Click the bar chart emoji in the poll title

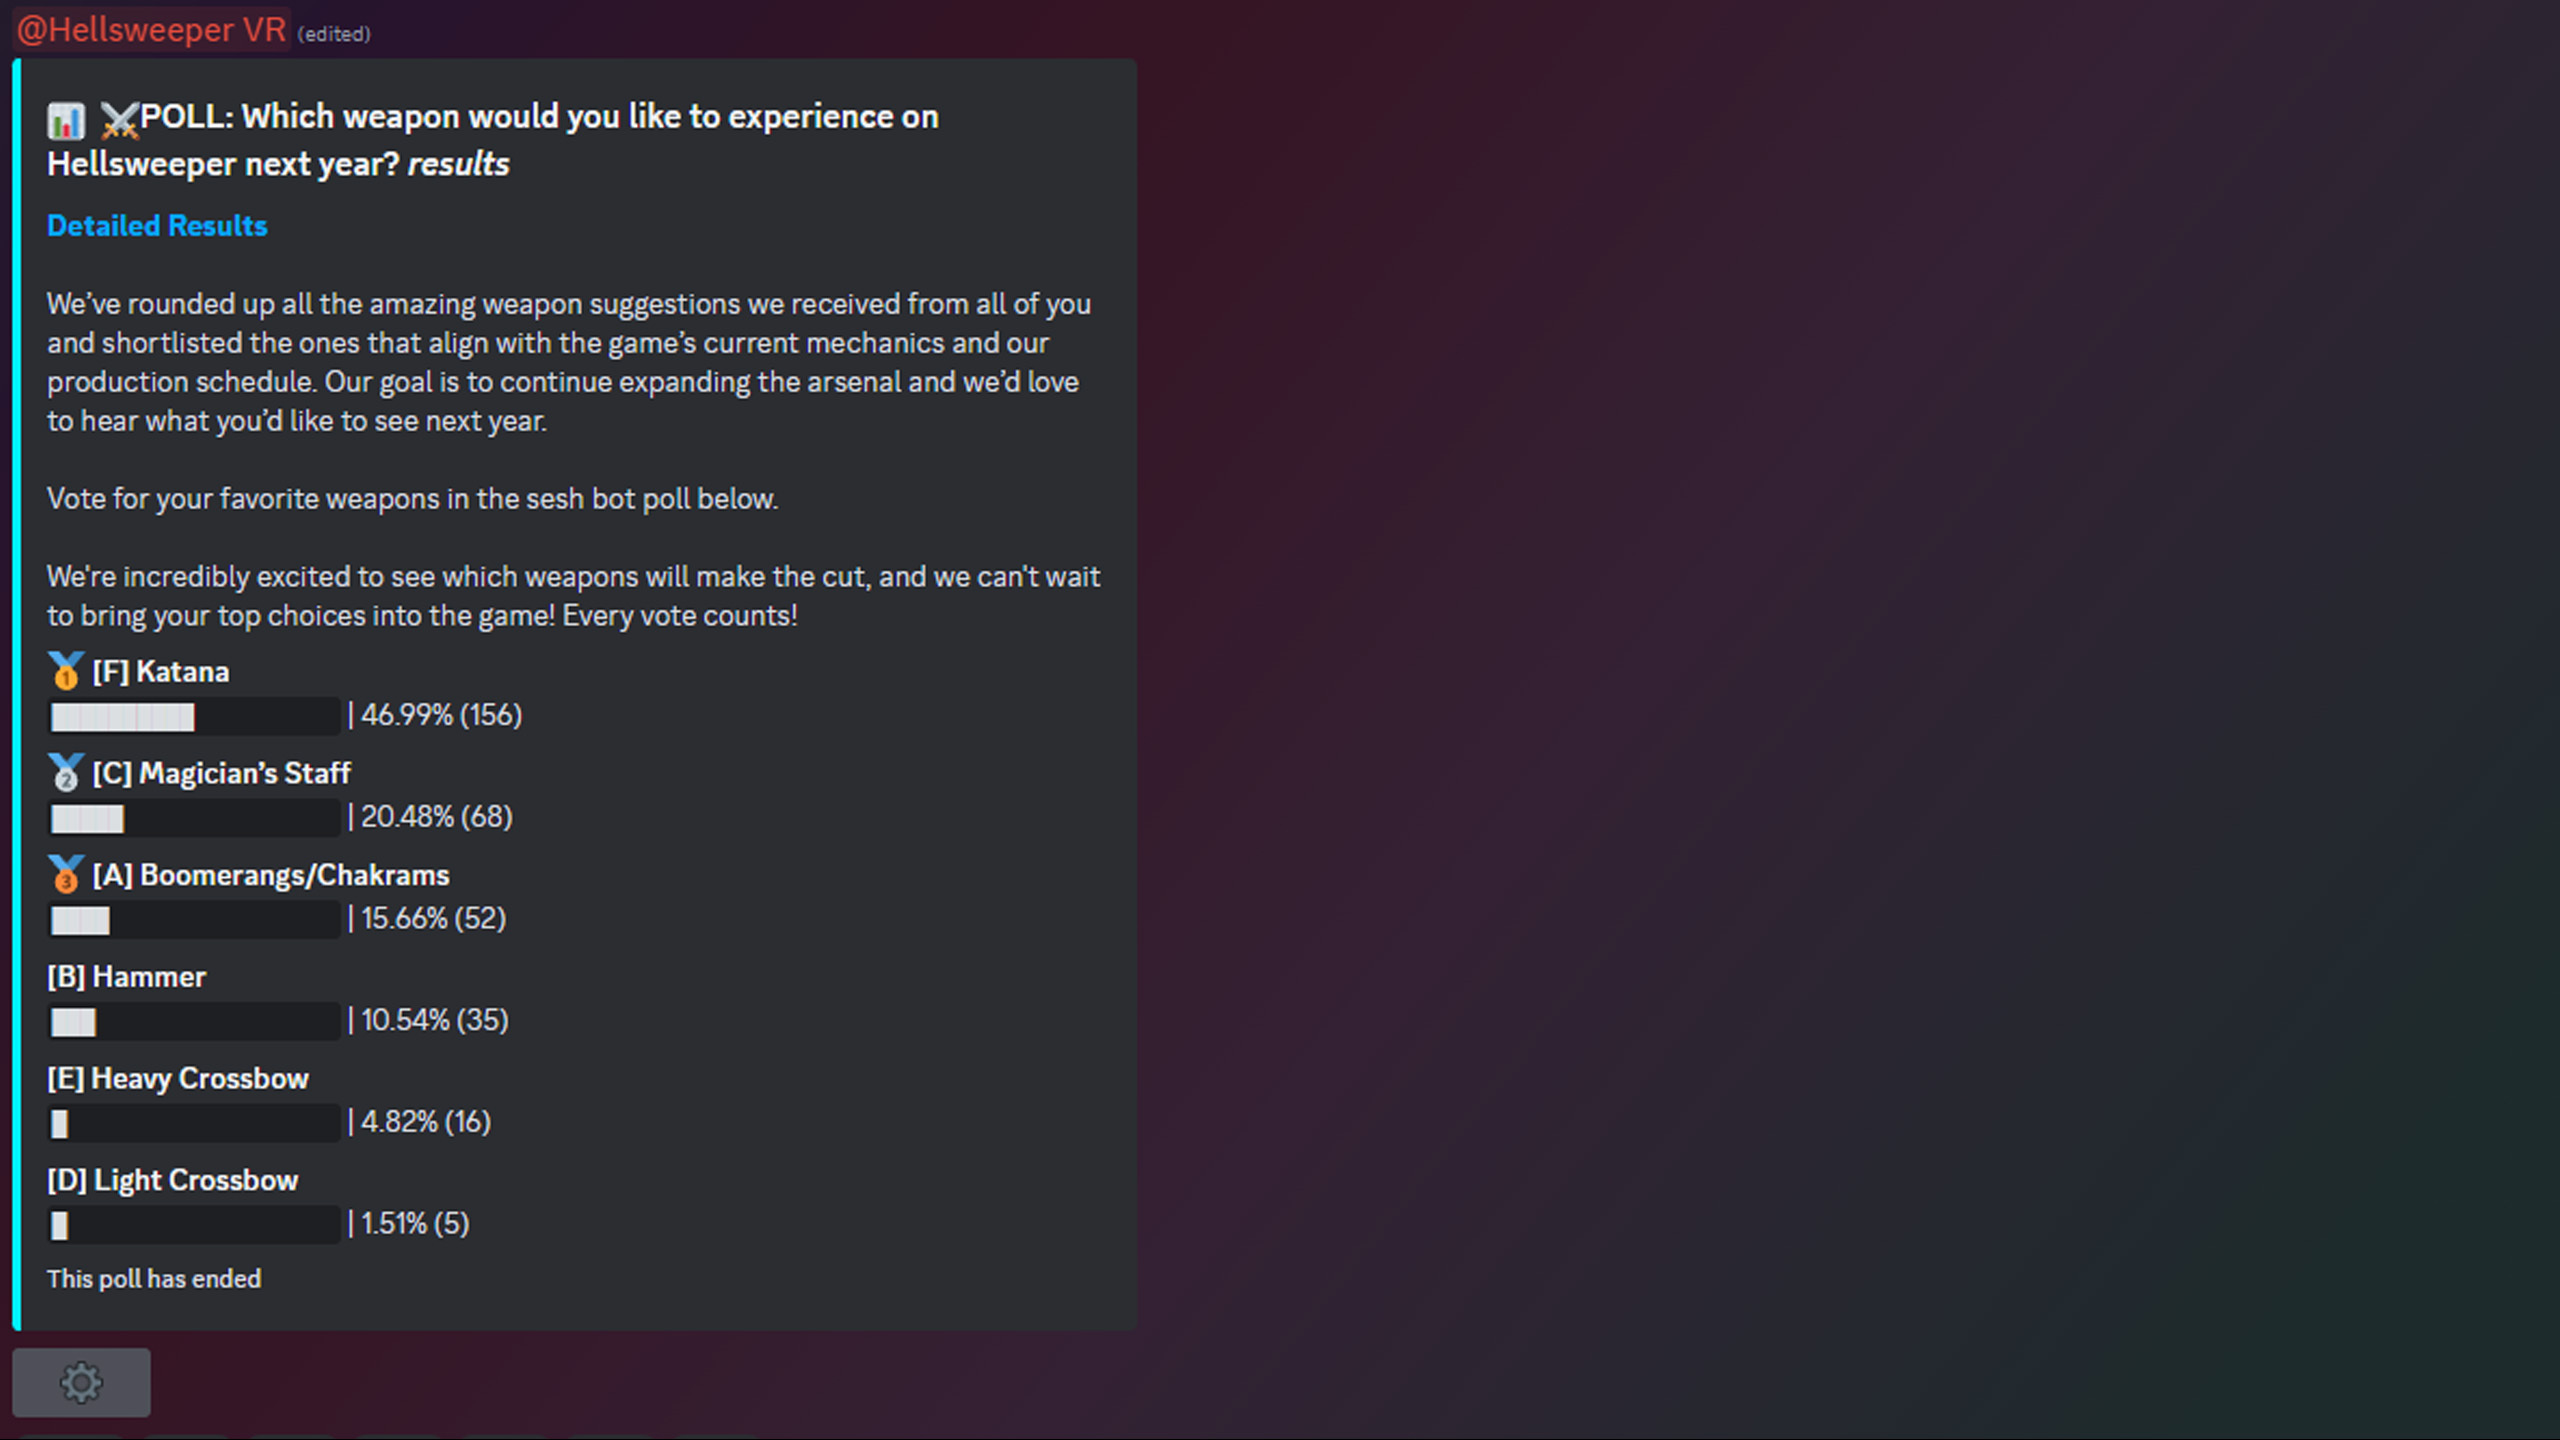(66, 121)
